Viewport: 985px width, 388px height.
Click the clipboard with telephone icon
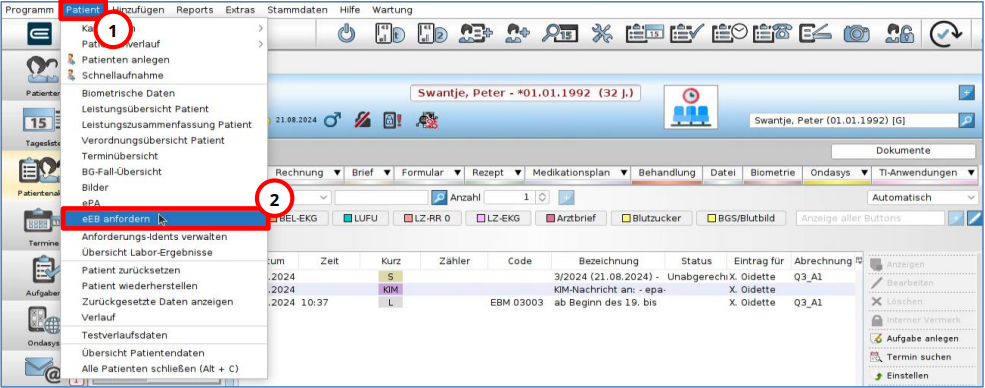772,33
